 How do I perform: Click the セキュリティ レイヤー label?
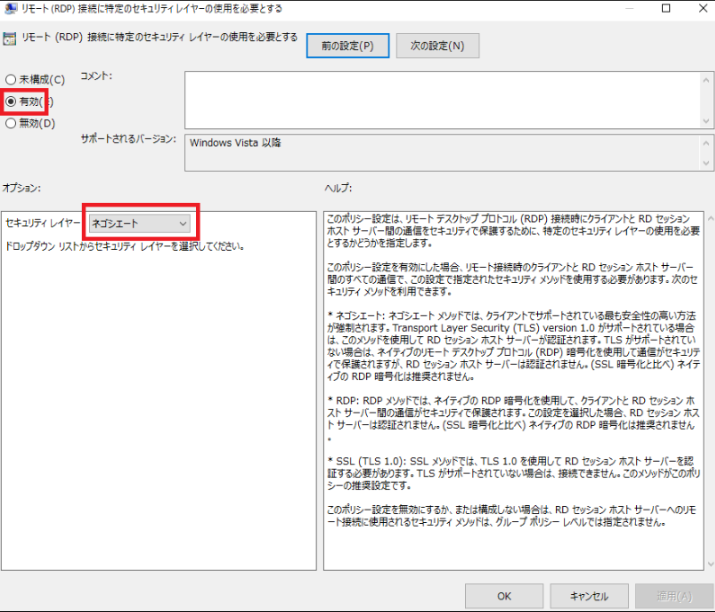click(43, 223)
